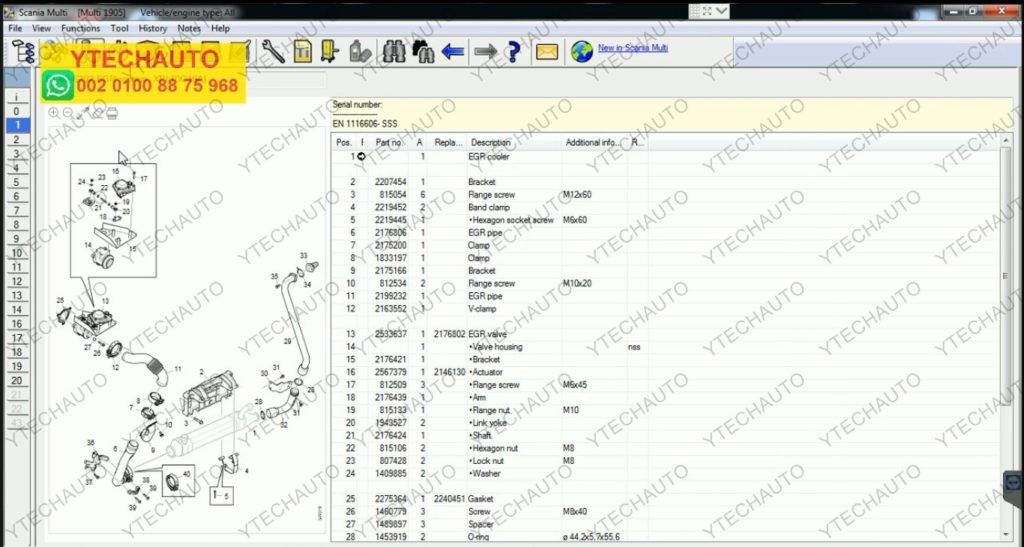This screenshot has height=547, width=1024.
Task: Switch to illustration page tab 5
Action: point(16,182)
